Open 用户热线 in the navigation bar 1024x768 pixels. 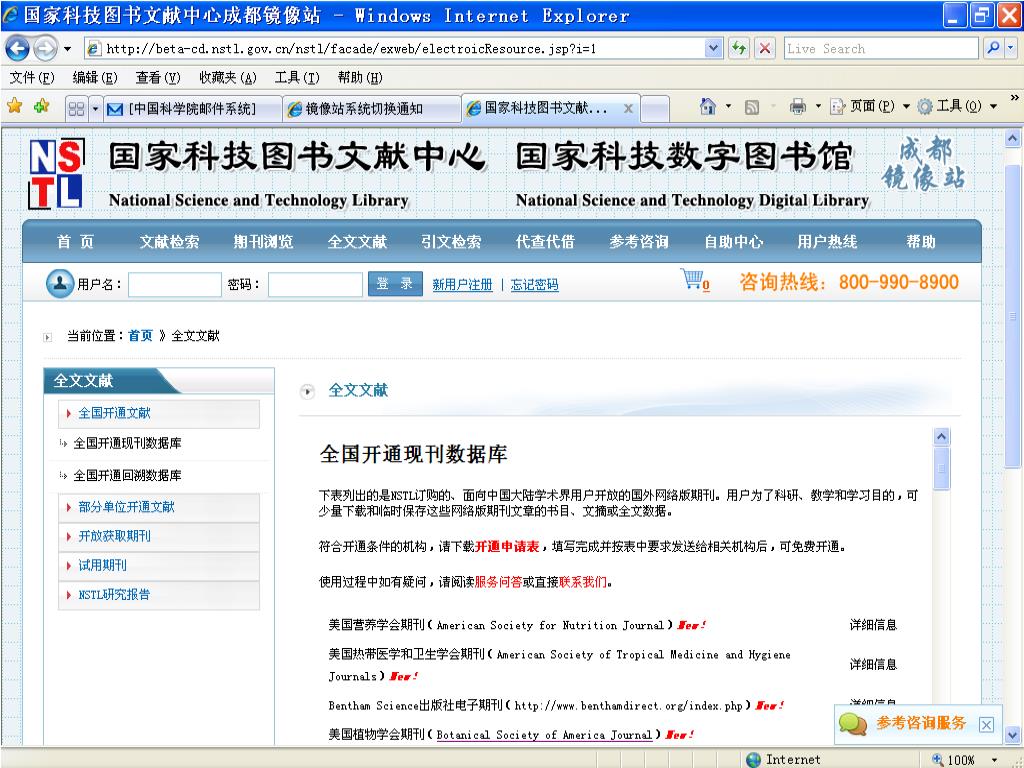click(827, 242)
